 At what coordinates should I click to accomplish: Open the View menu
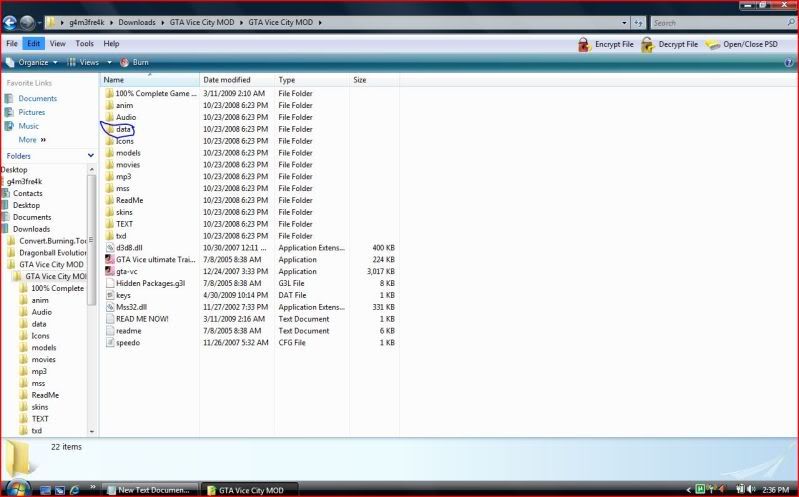pyautogui.click(x=58, y=44)
